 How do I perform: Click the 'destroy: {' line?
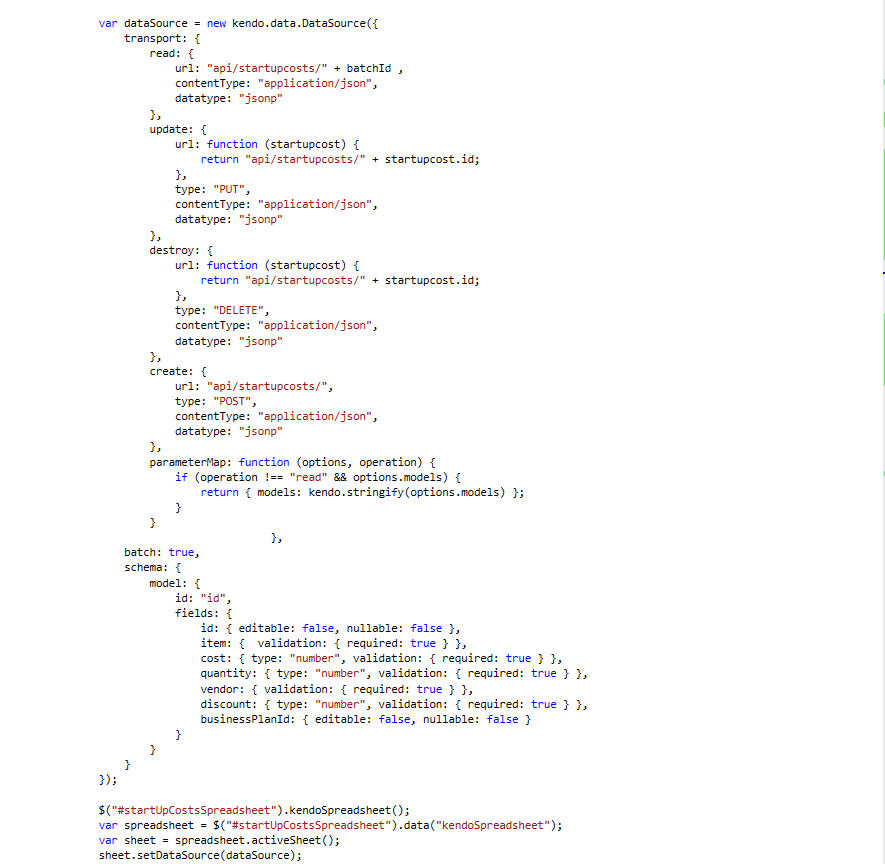coord(181,250)
